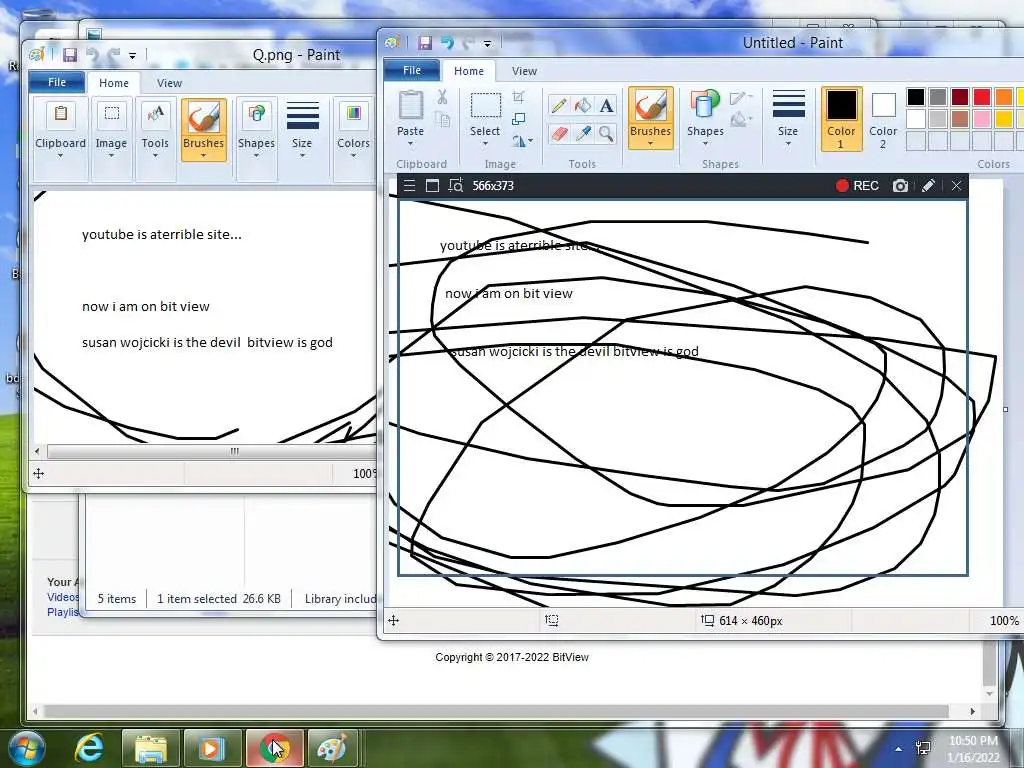1024x768 pixels.
Task: Select the Text tool in Untitled Paint
Action: (607, 105)
